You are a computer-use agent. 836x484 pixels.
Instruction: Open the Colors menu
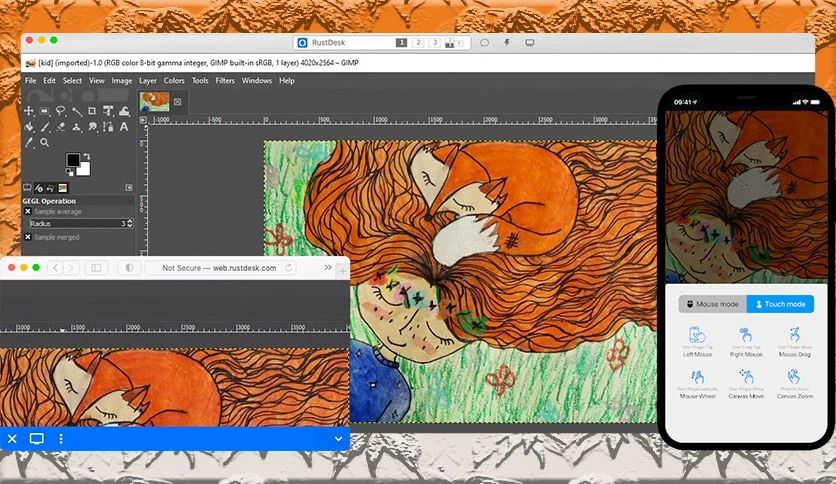tap(174, 80)
